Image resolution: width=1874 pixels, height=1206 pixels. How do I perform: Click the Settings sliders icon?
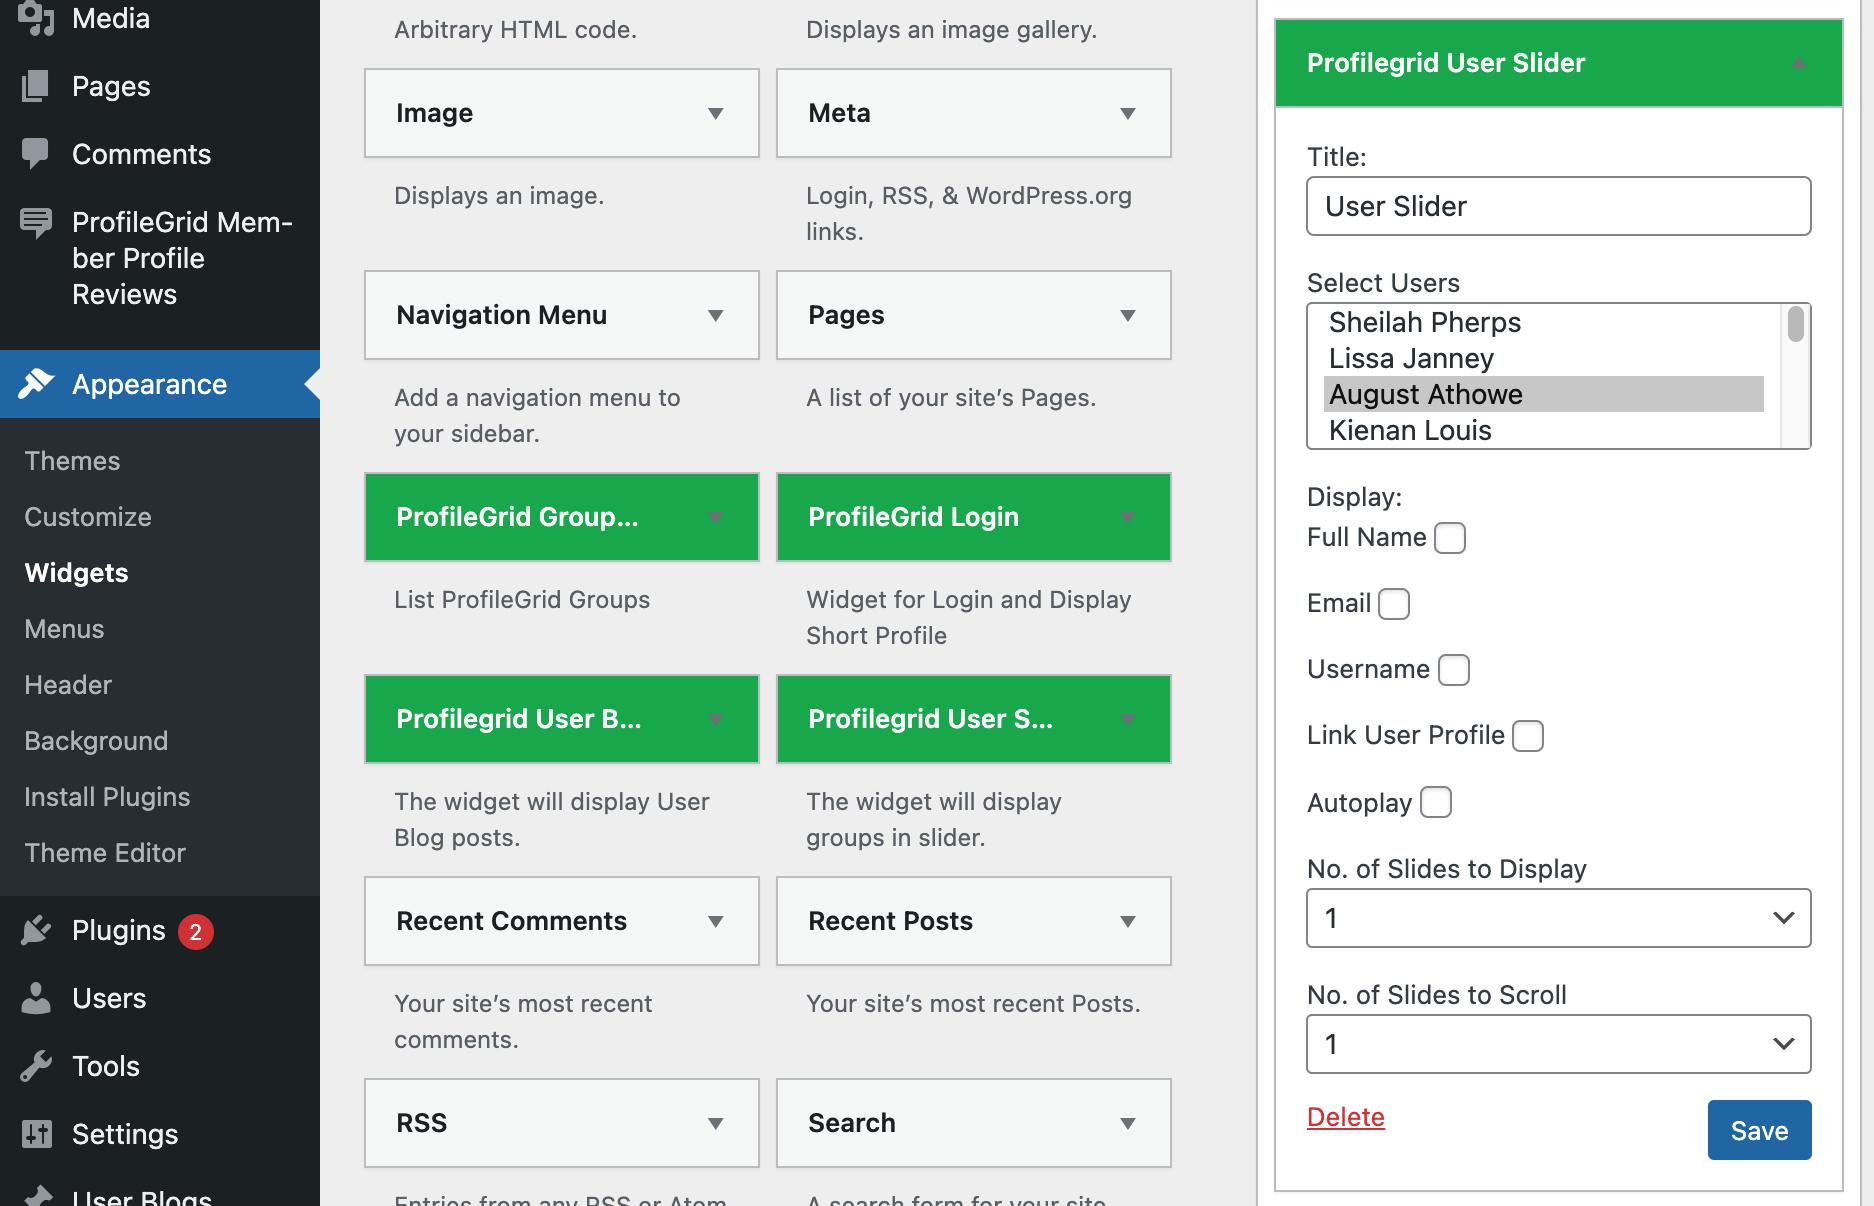36,1134
